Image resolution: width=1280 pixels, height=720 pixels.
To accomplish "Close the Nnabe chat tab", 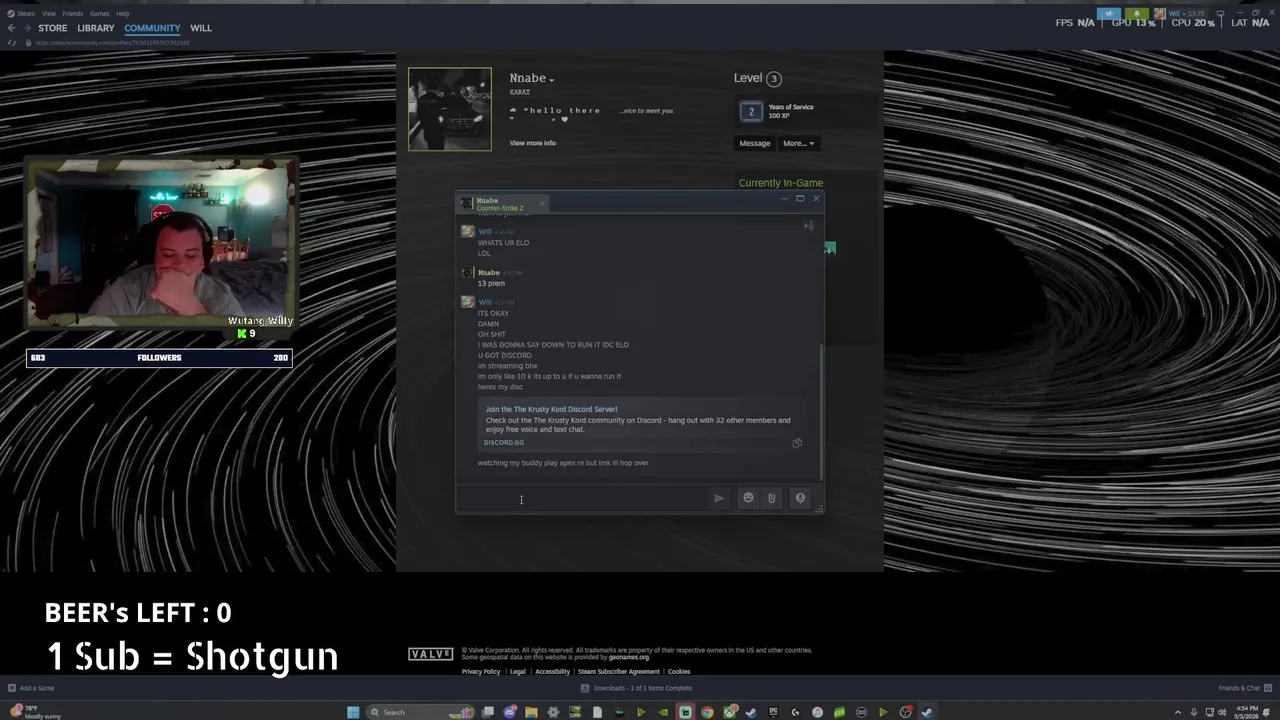I will [x=542, y=204].
